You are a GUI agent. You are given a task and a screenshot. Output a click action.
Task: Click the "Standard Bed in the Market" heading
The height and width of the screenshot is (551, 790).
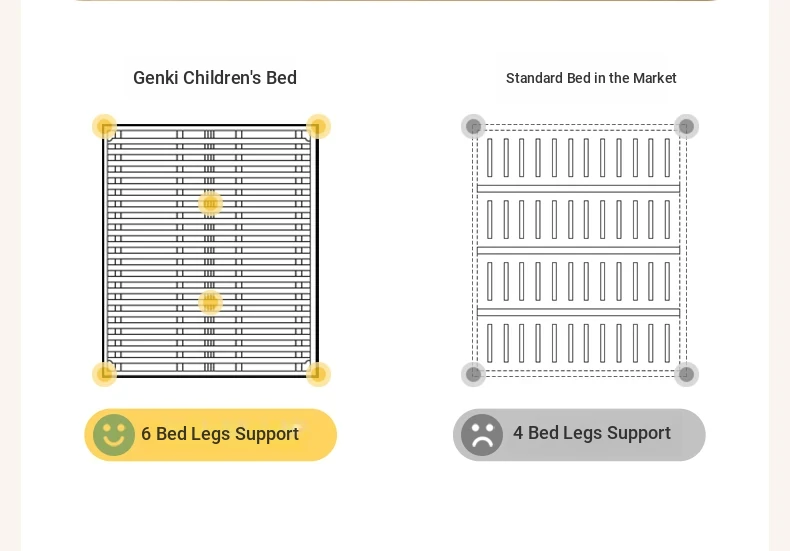pyautogui.click(x=591, y=78)
